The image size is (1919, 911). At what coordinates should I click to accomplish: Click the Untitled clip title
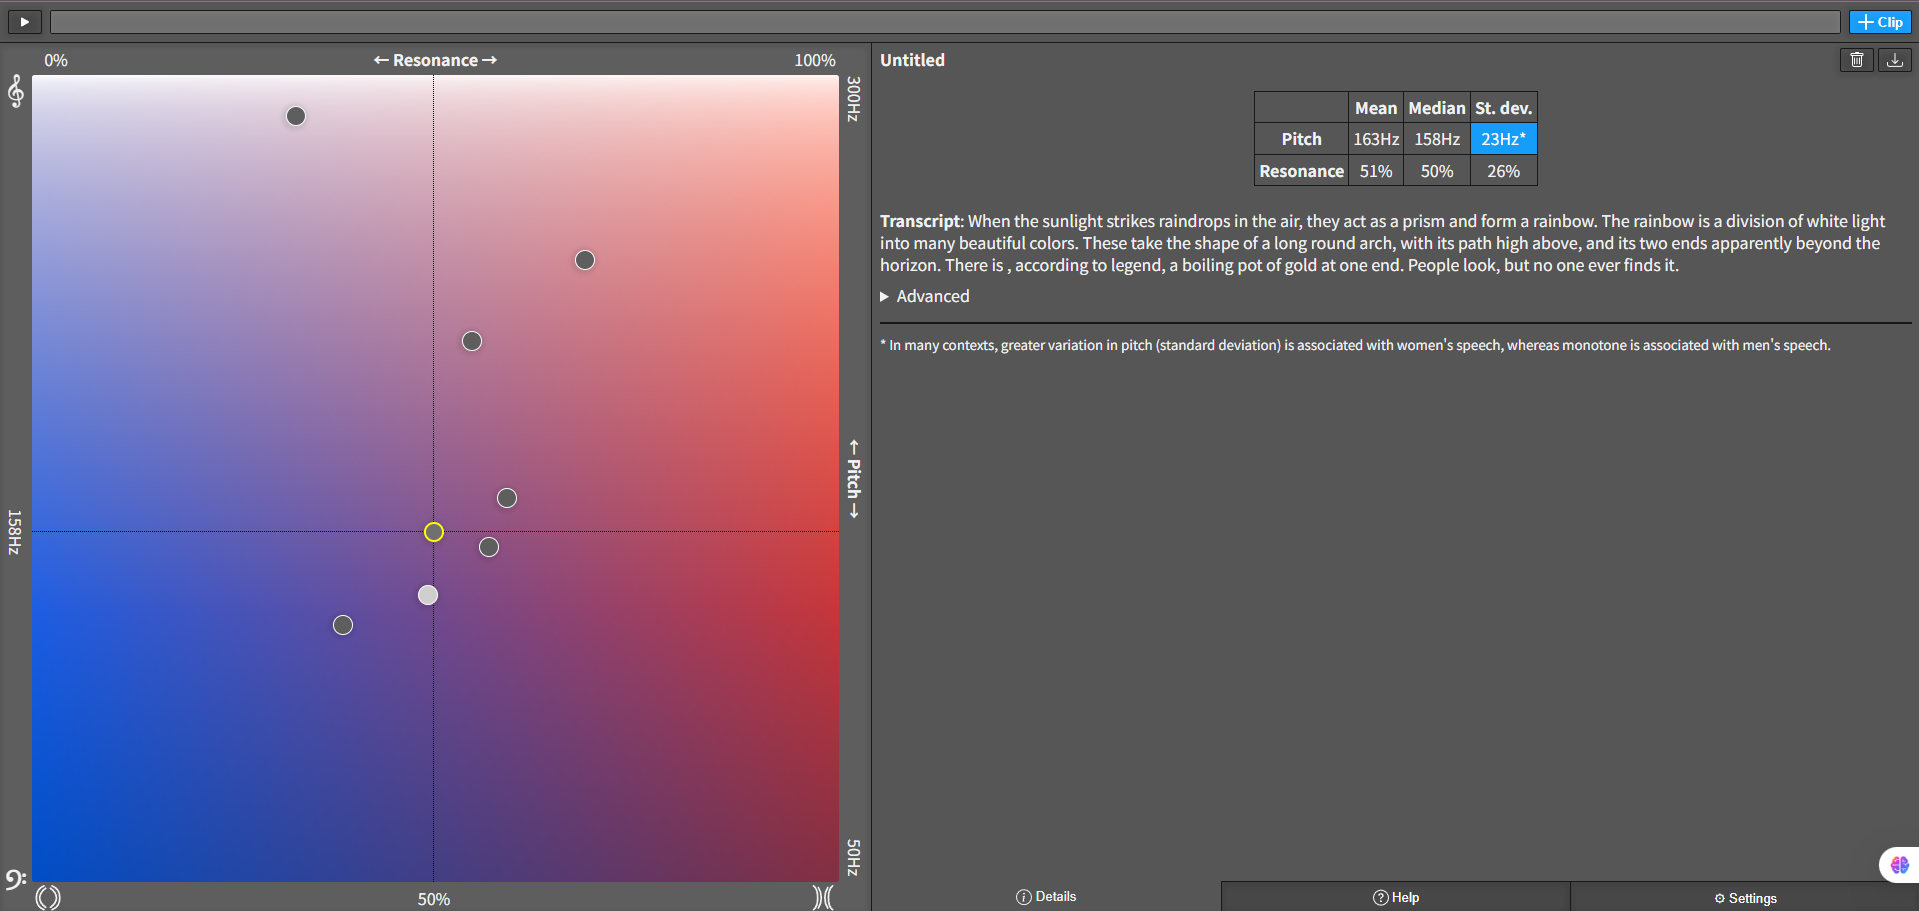(x=912, y=60)
